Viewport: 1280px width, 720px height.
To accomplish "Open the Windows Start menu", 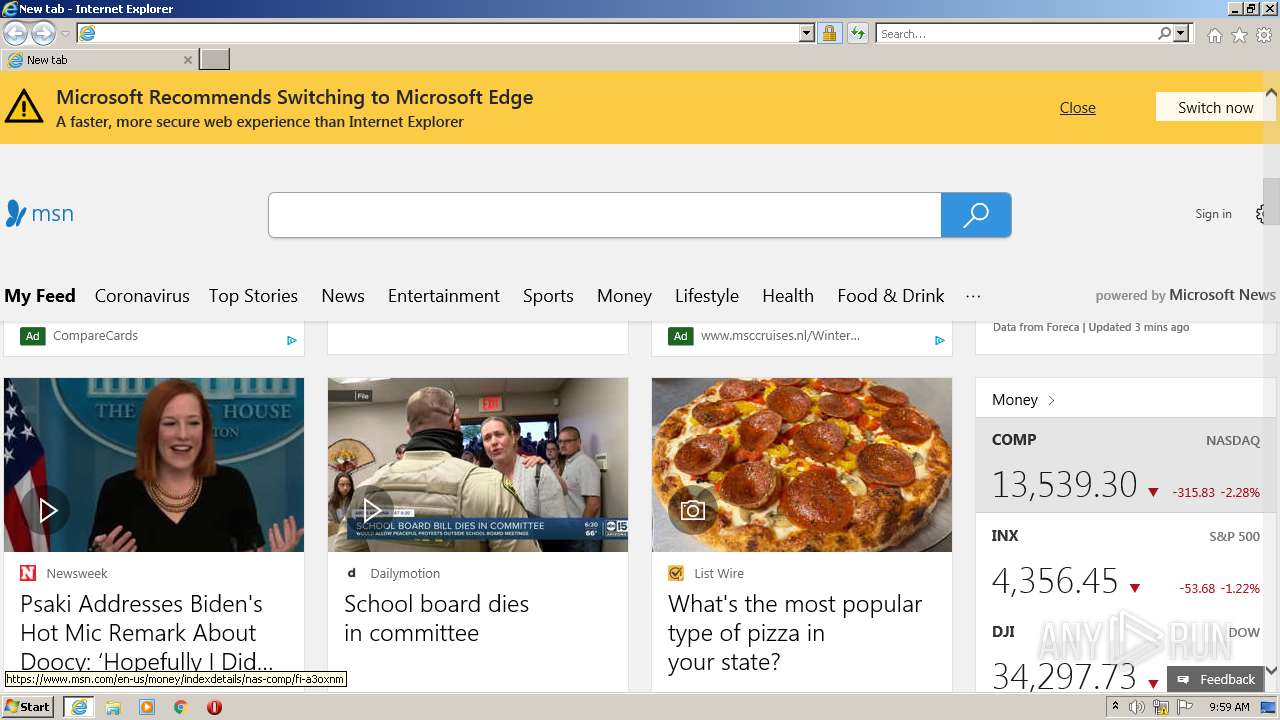I will (28, 707).
